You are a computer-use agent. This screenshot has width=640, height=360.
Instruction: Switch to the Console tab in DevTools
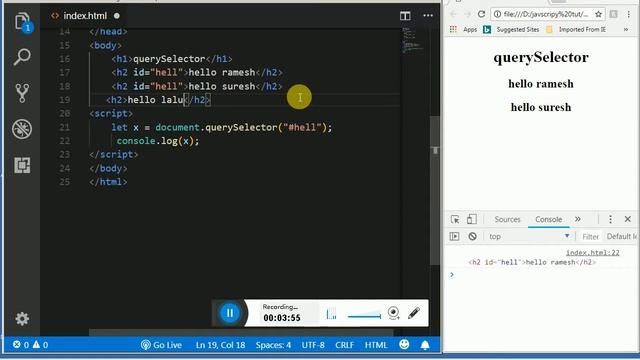549,219
